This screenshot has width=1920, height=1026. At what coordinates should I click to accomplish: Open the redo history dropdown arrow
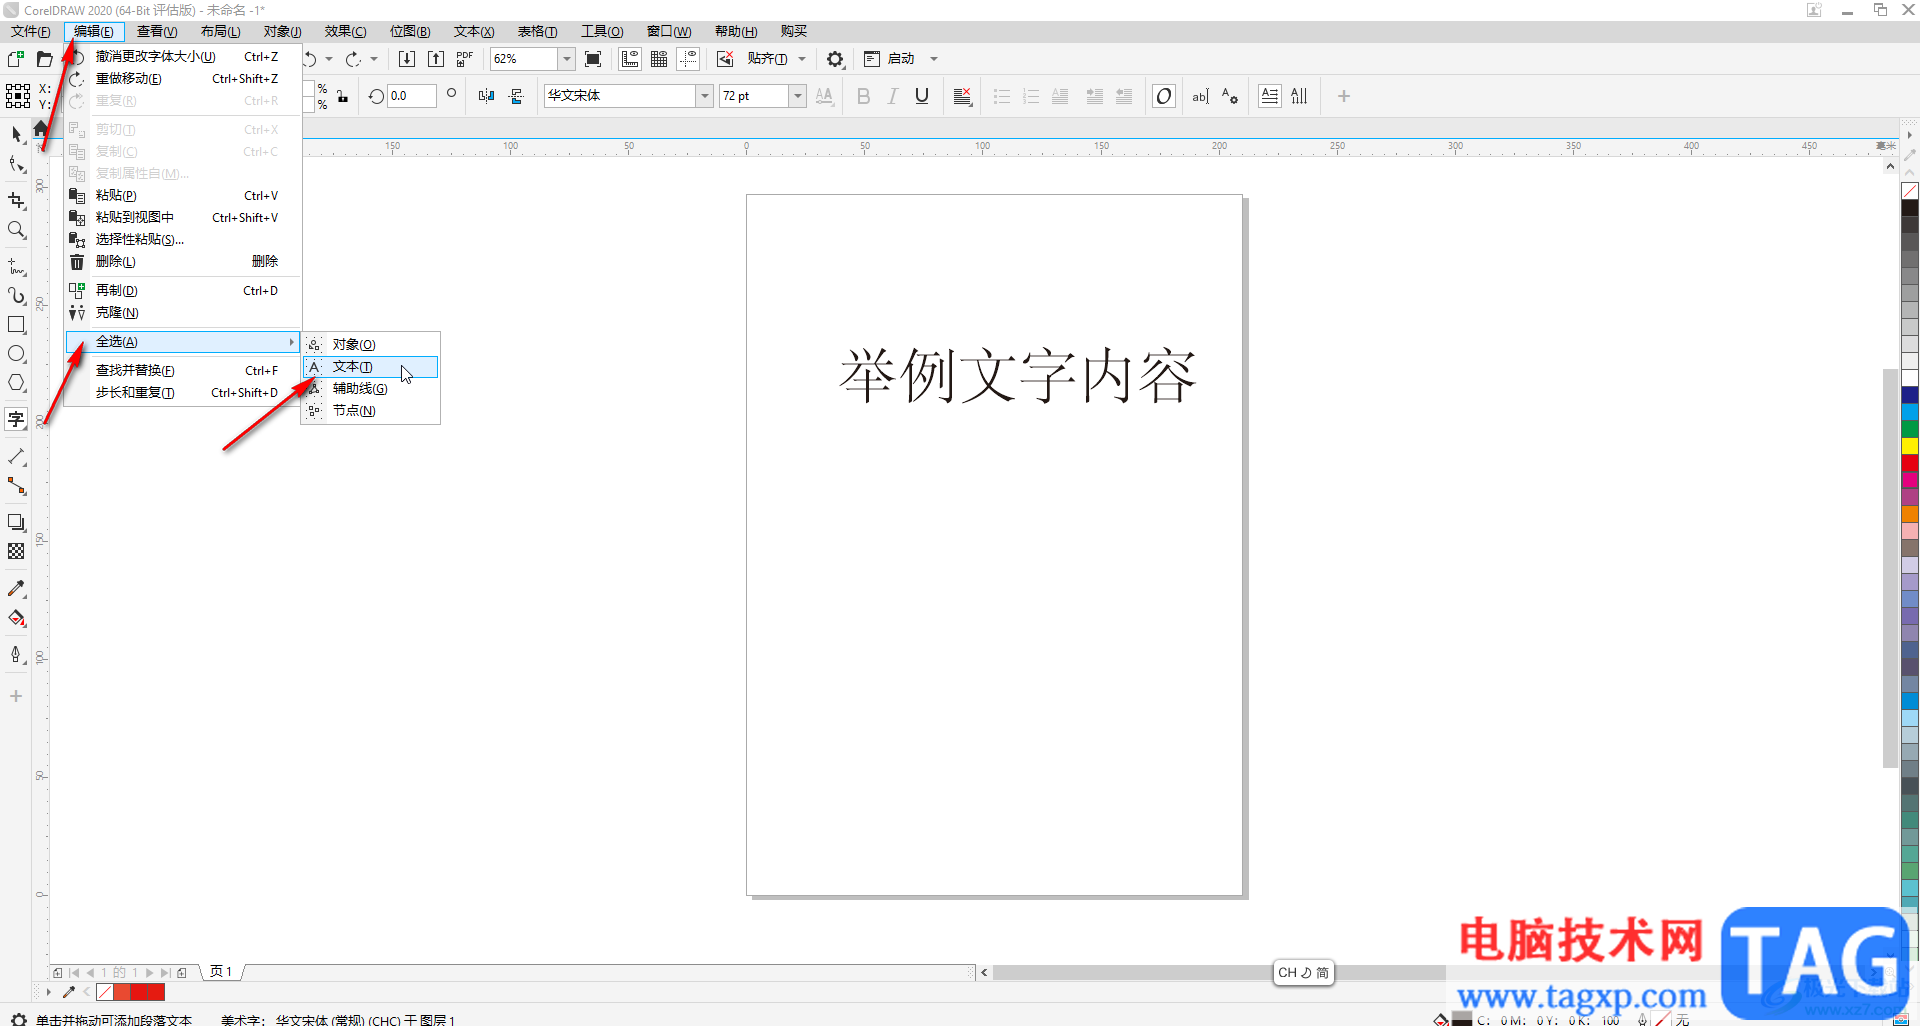point(374,59)
